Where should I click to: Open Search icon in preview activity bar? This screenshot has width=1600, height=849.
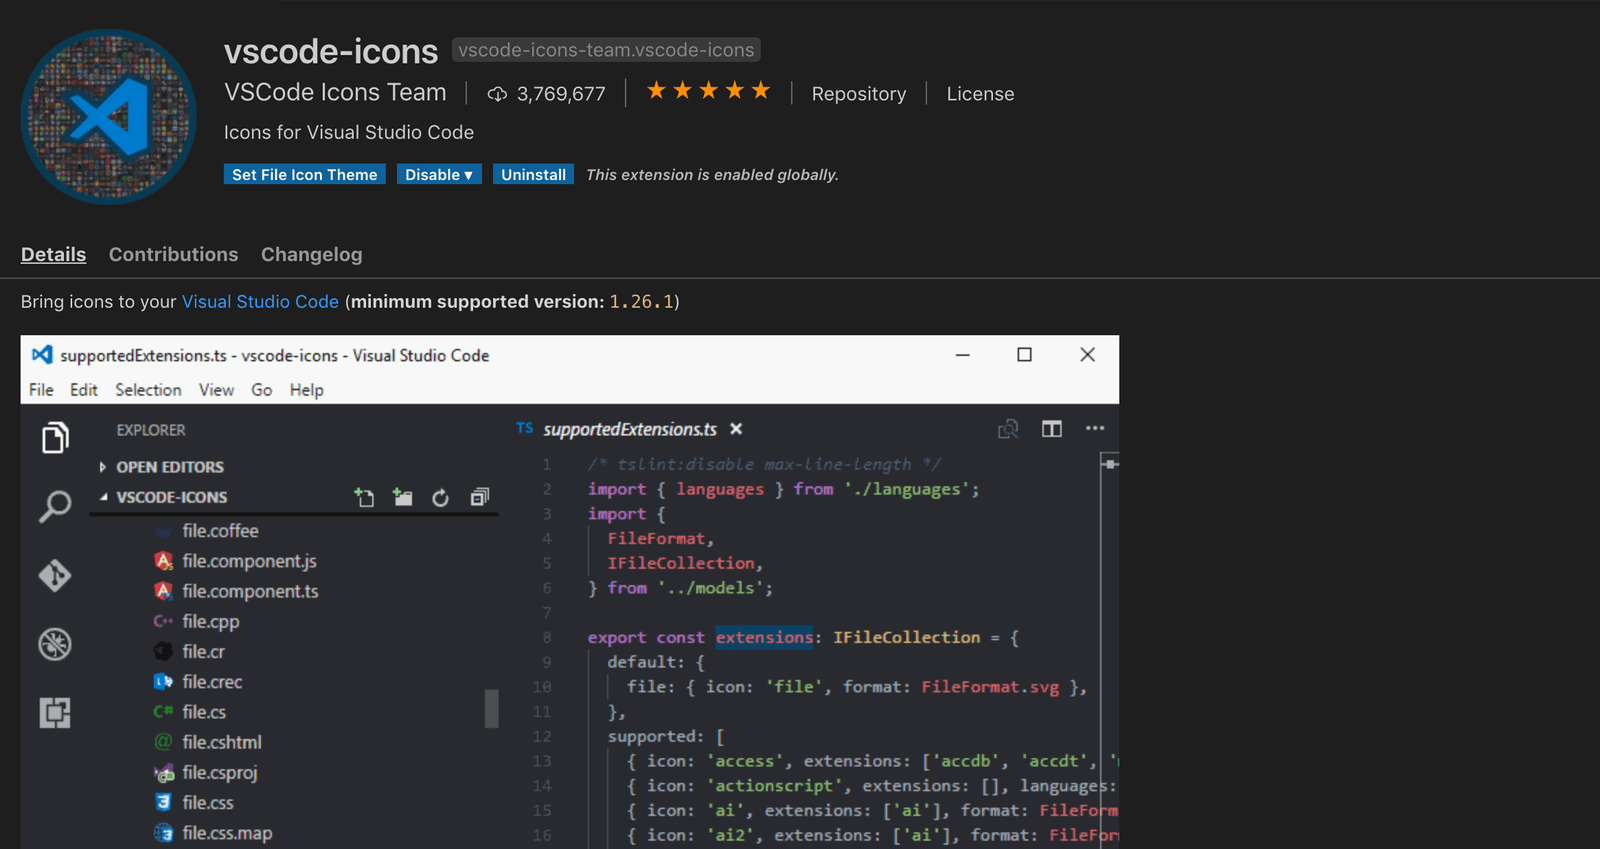(55, 506)
